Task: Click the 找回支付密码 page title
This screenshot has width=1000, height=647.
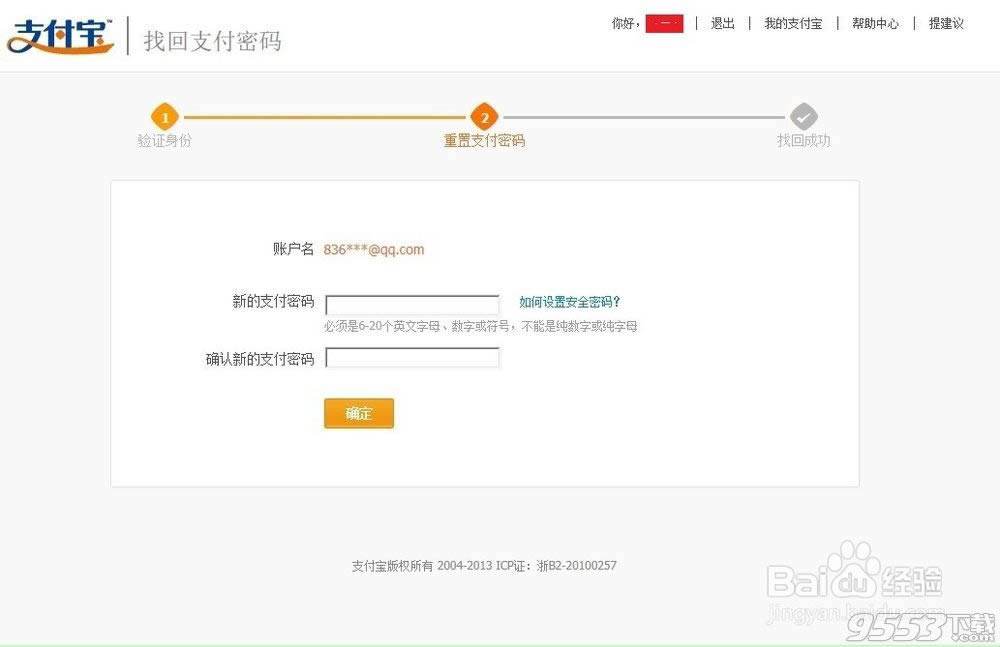Action: click(212, 40)
